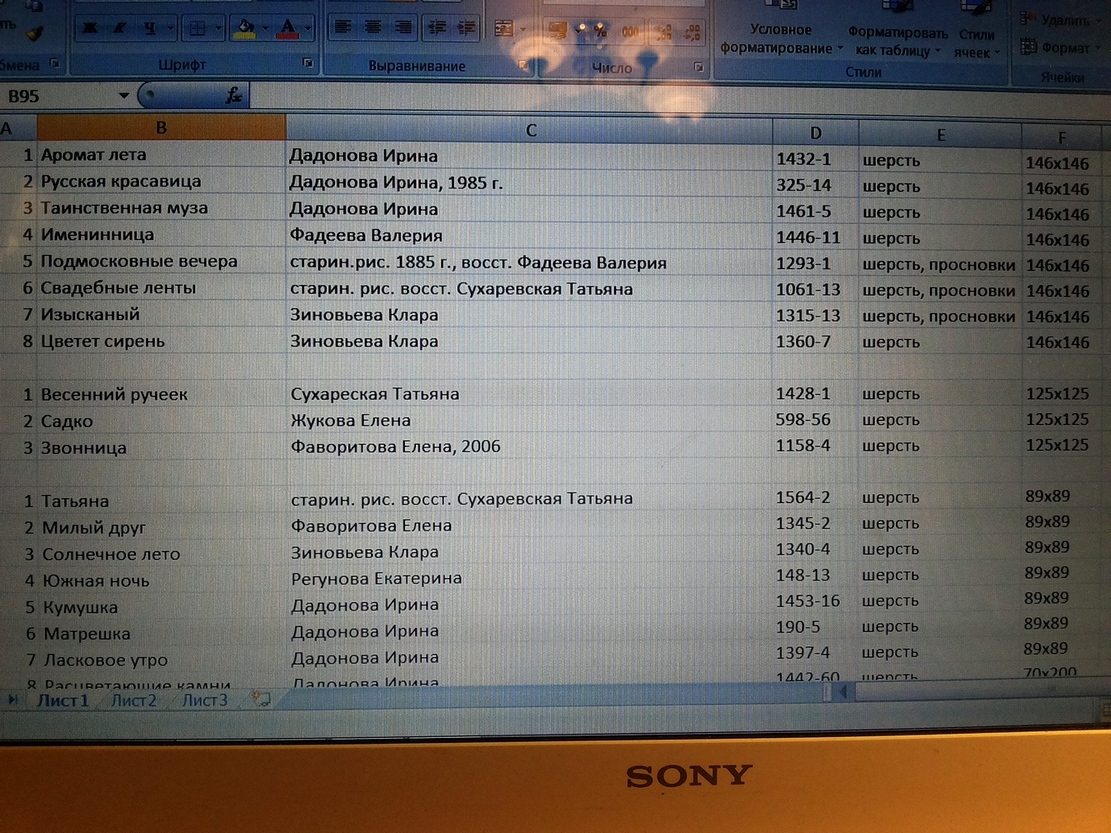1111x833 pixels.
Task: Expand Форматировать как таблицу menu
Action: coord(897,41)
